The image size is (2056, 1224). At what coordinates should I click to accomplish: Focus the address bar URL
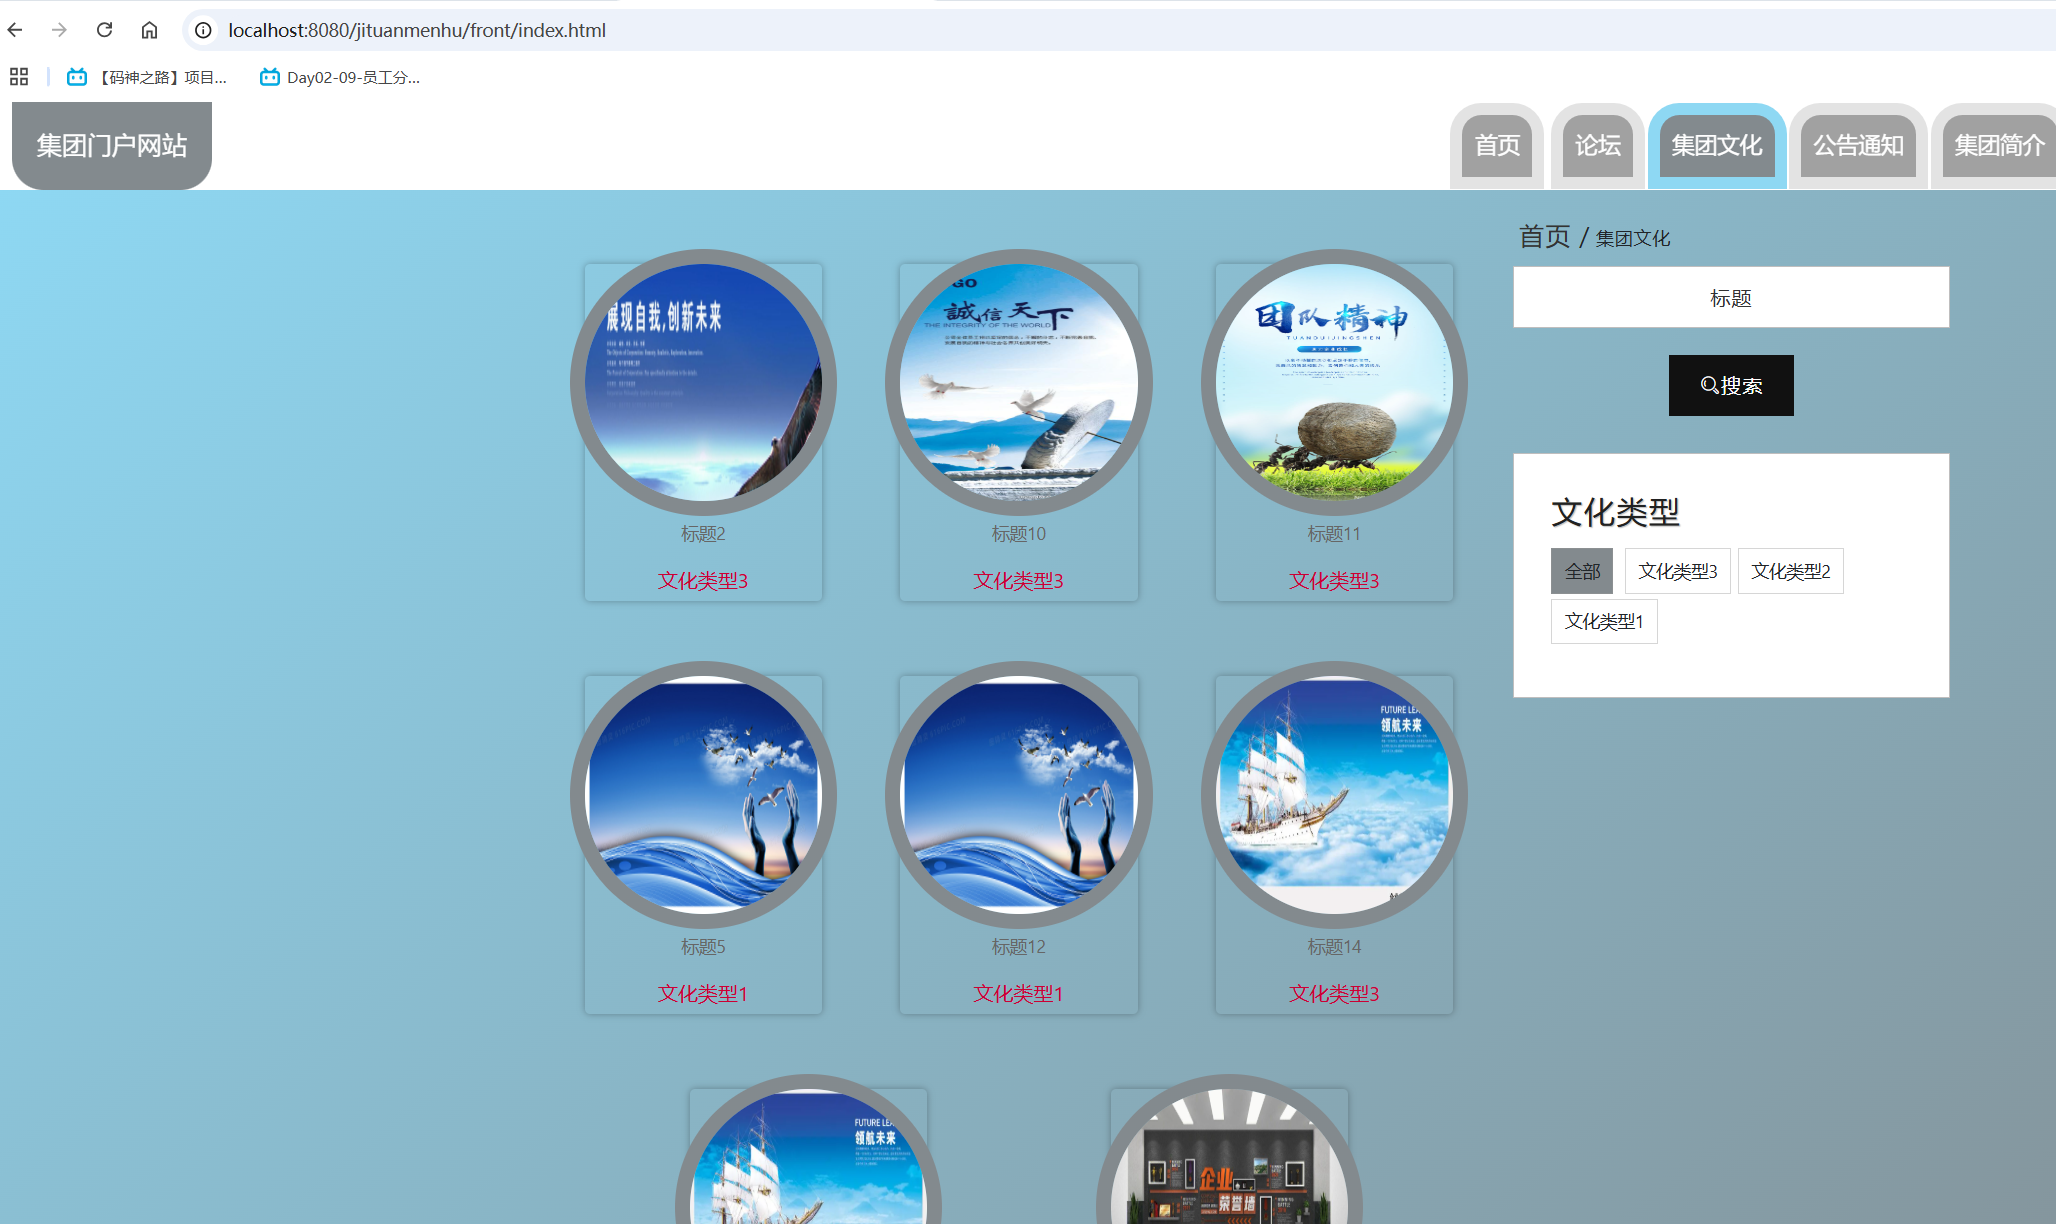pos(417,30)
